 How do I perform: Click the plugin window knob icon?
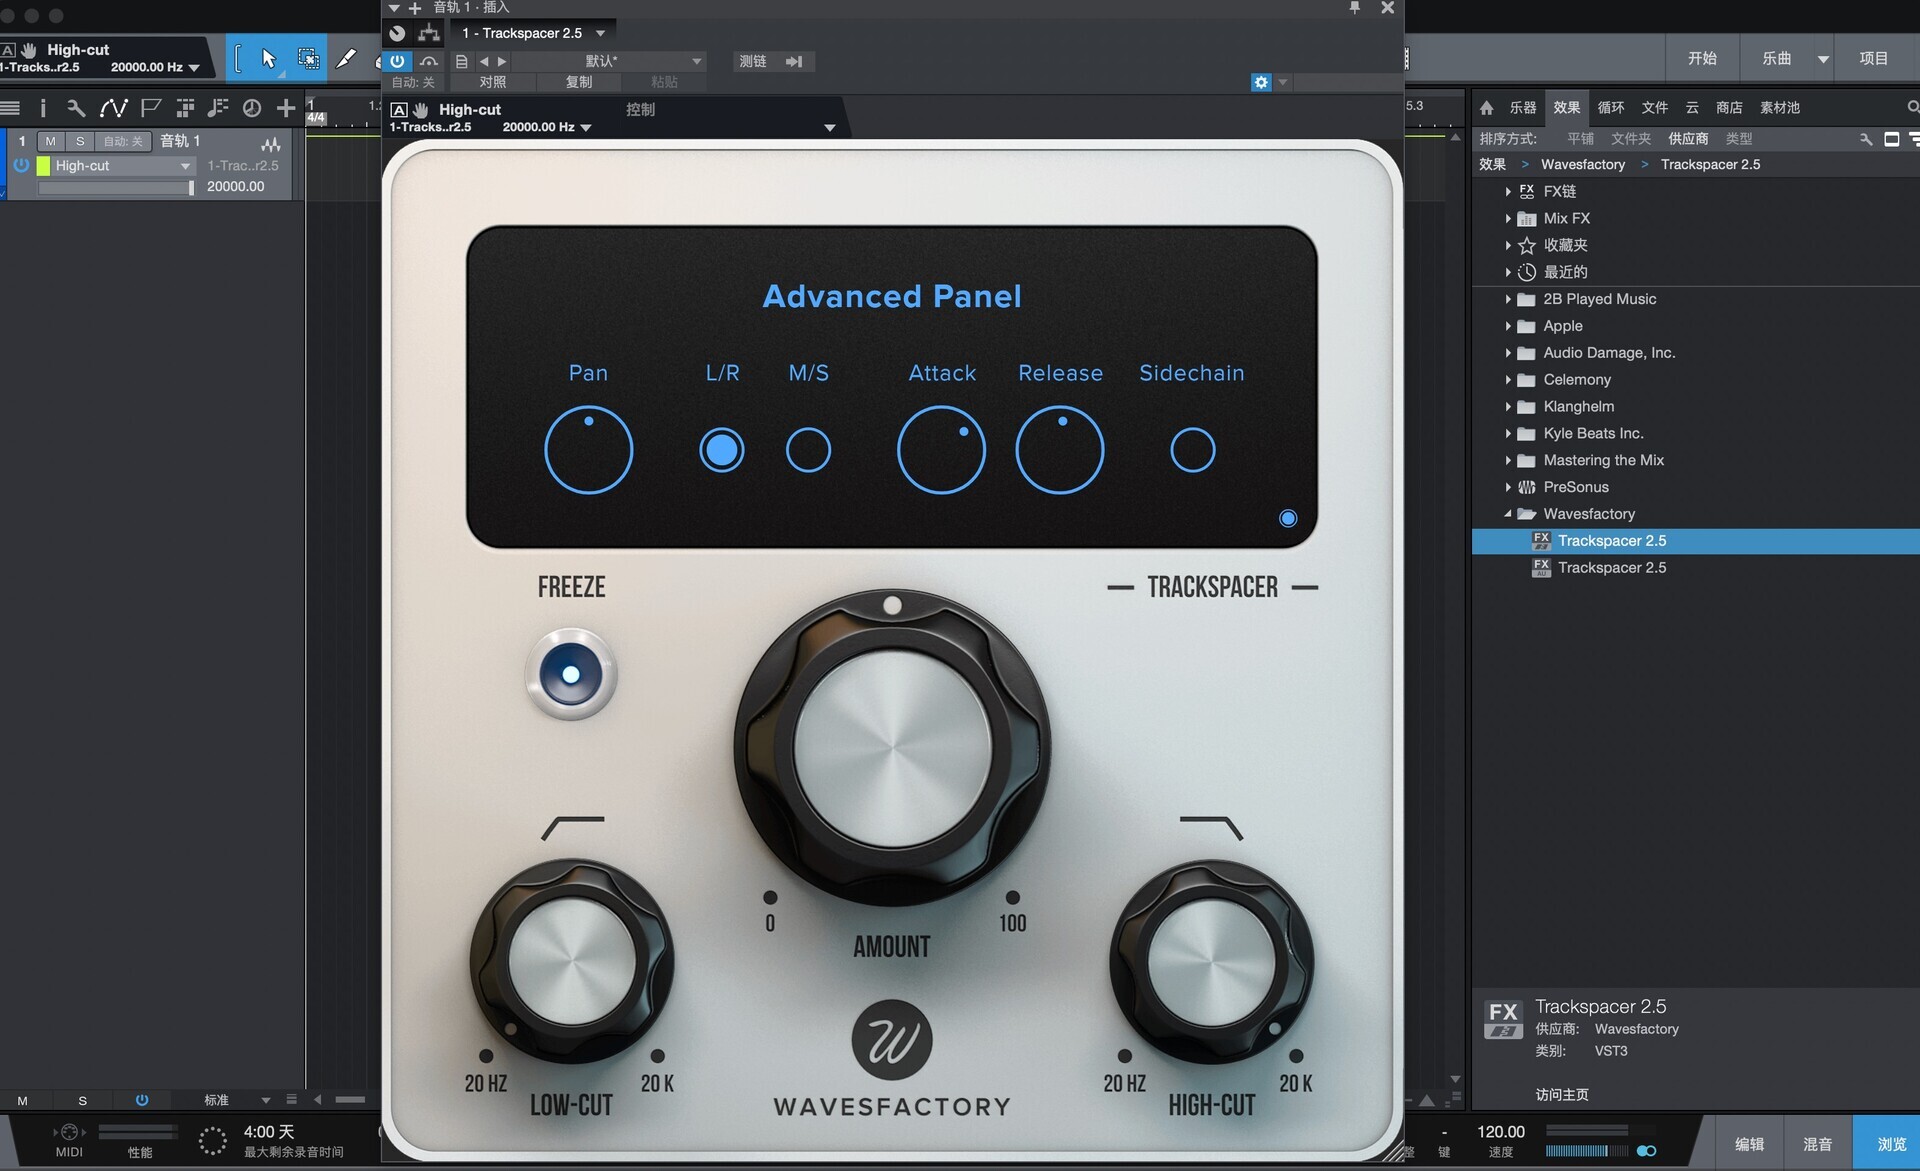tap(397, 33)
